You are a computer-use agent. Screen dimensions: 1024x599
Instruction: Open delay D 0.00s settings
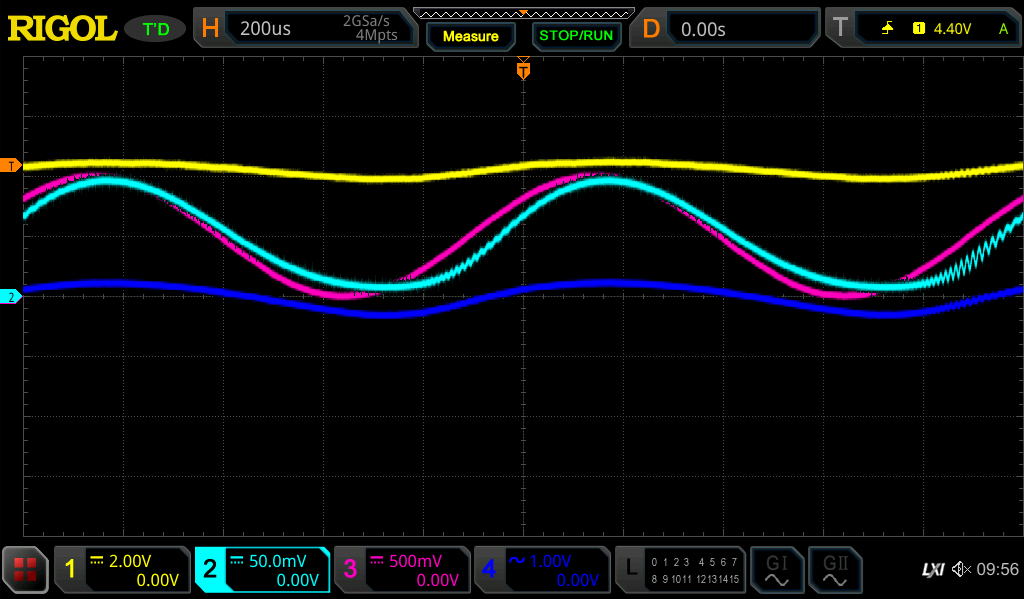pos(724,28)
